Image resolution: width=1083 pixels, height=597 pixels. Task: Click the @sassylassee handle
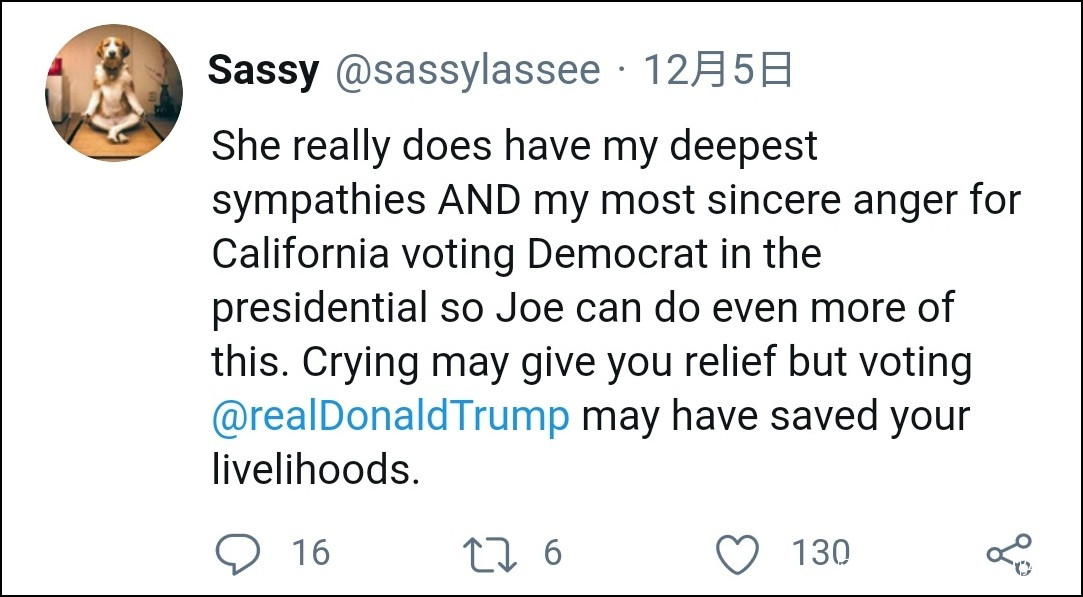[x=467, y=71]
